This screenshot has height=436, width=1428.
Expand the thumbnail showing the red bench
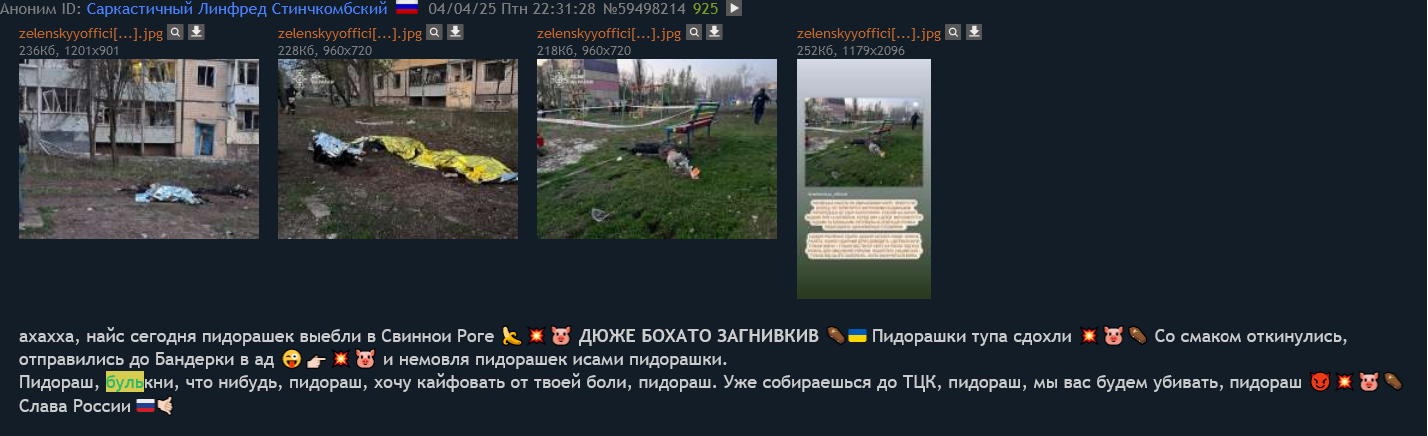657,149
